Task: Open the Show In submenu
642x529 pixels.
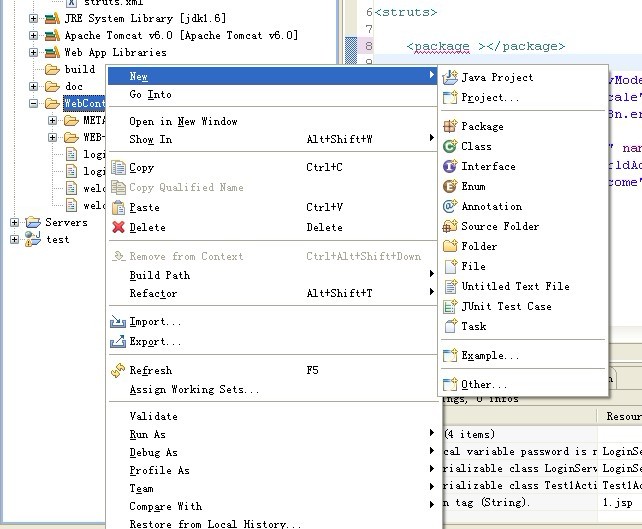Action: pos(272,139)
